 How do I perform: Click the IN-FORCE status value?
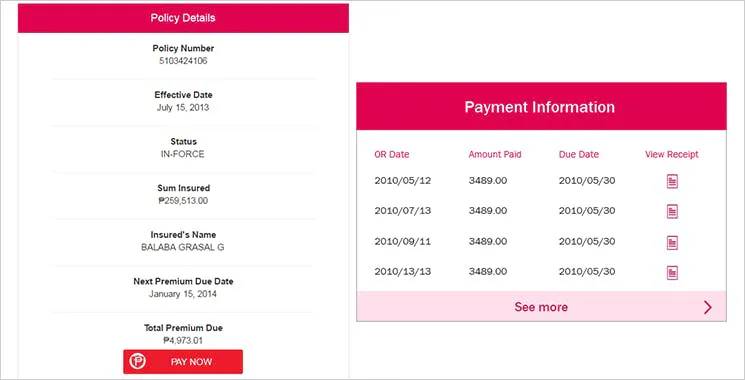tap(183, 154)
